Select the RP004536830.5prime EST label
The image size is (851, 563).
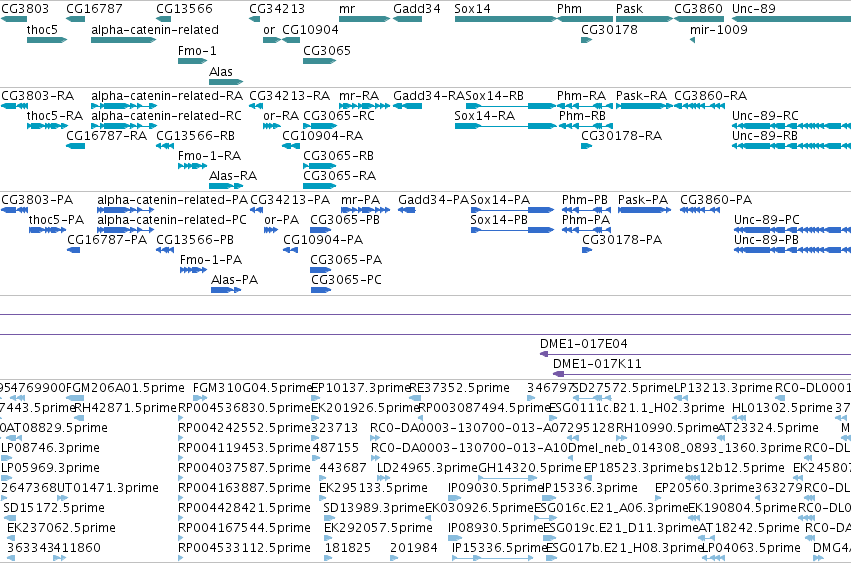pyautogui.click(x=244, y=408)
